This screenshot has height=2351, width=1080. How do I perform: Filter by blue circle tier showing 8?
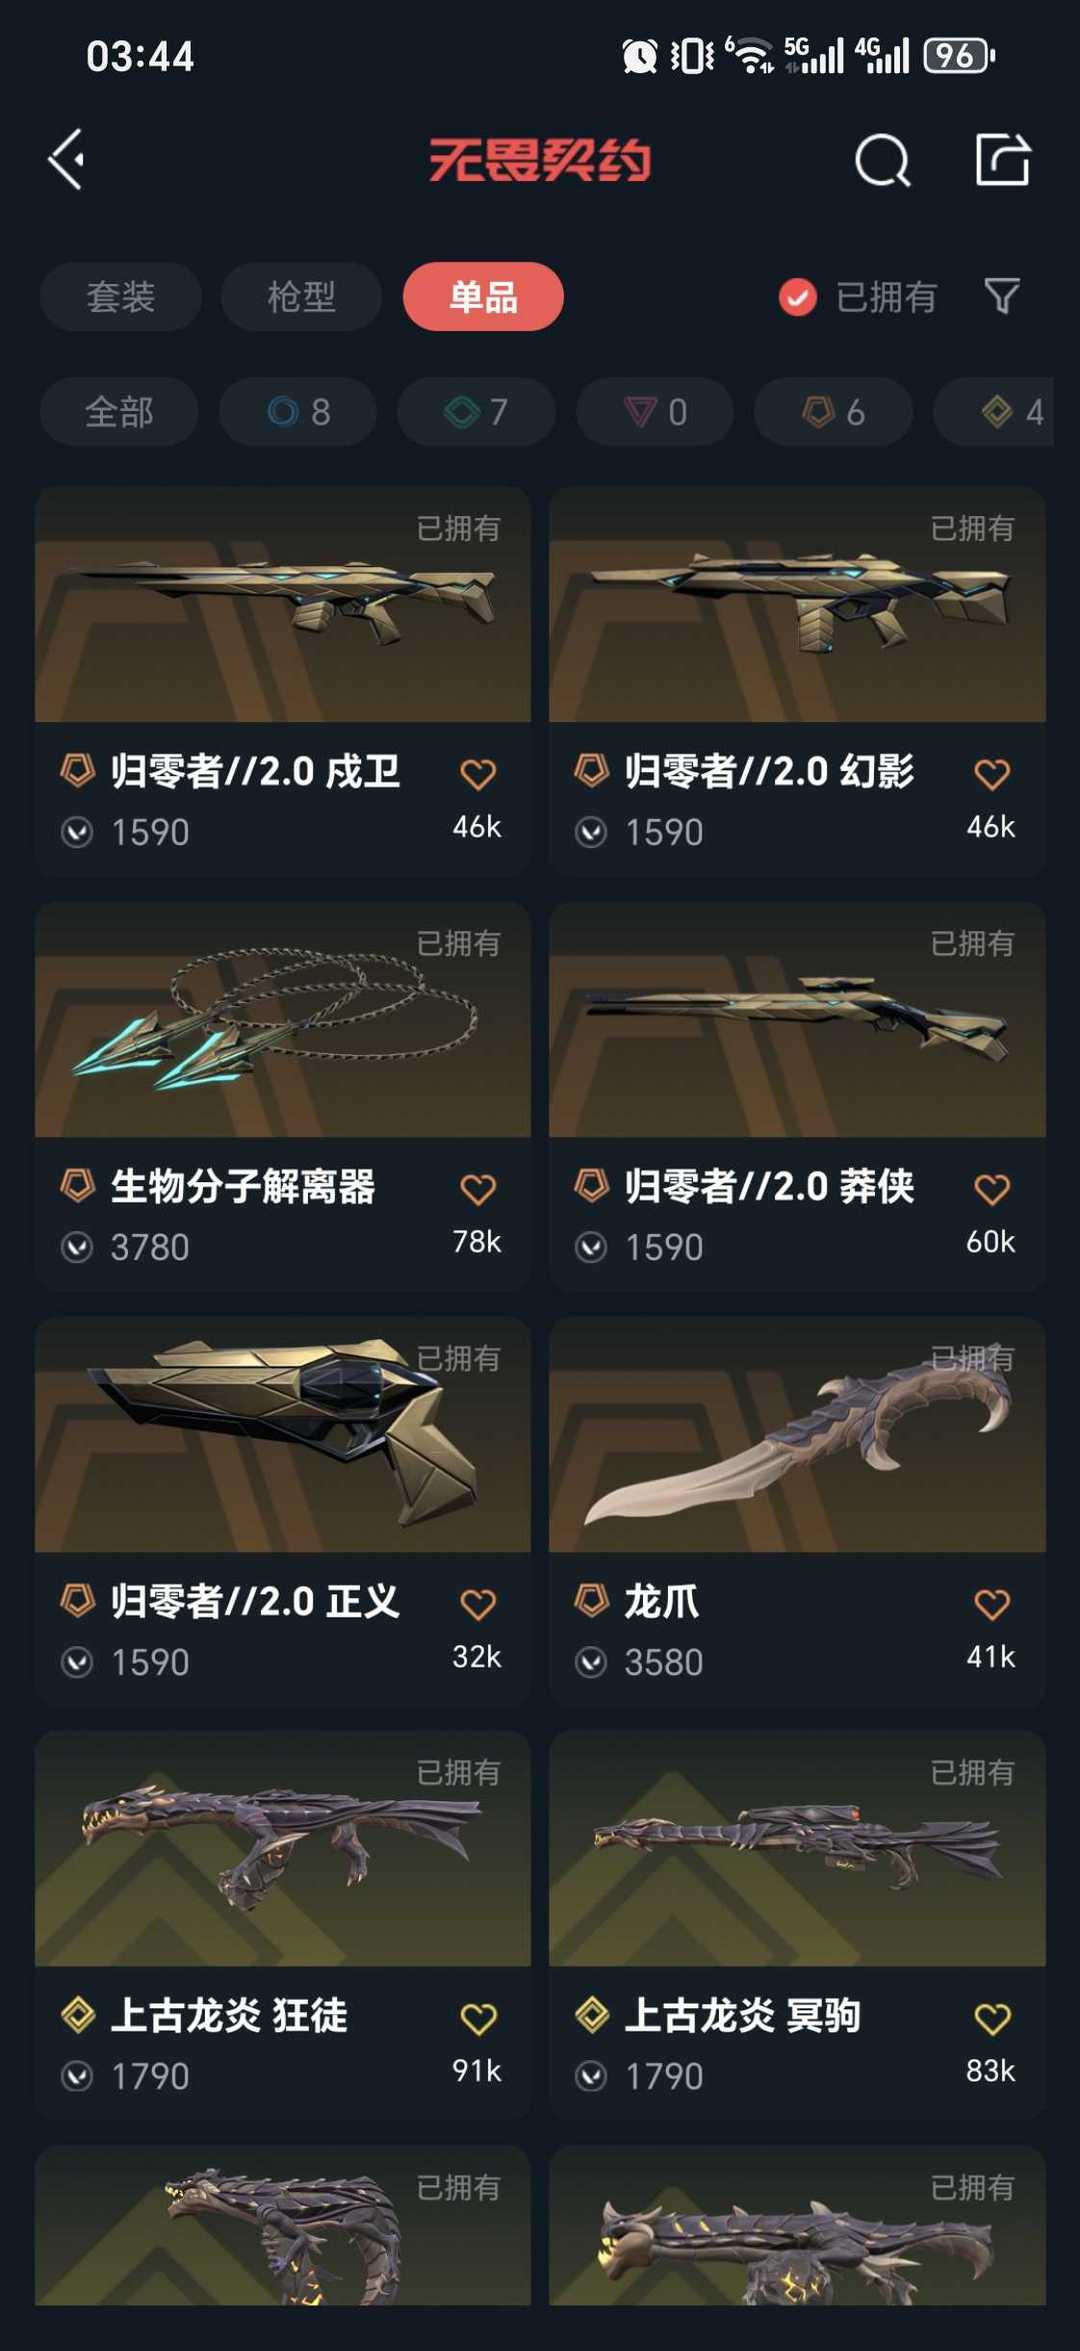click(x=298, y=412)
